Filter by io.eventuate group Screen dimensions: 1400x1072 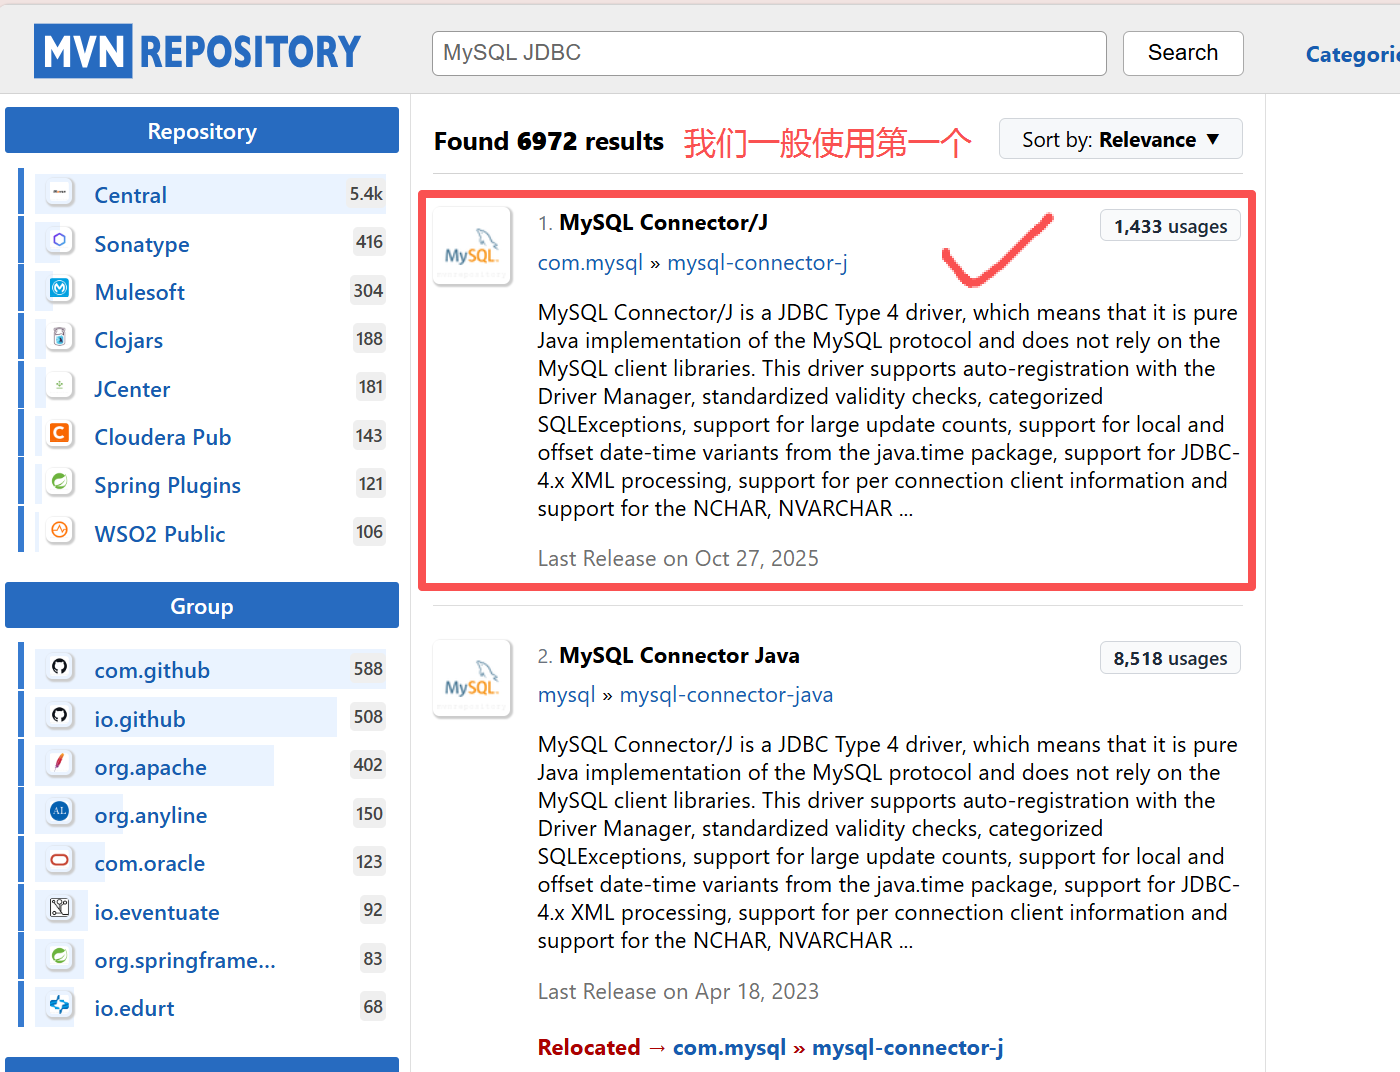156,912
